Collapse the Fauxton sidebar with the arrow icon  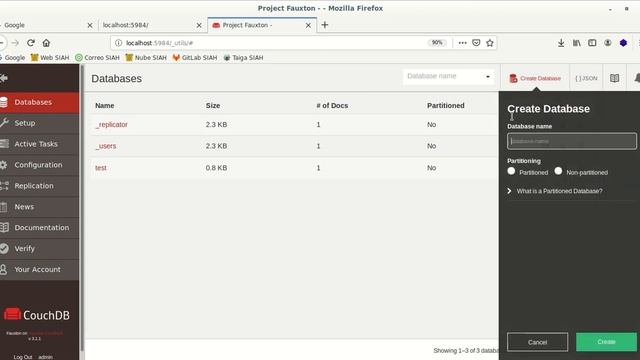point(4,78)
